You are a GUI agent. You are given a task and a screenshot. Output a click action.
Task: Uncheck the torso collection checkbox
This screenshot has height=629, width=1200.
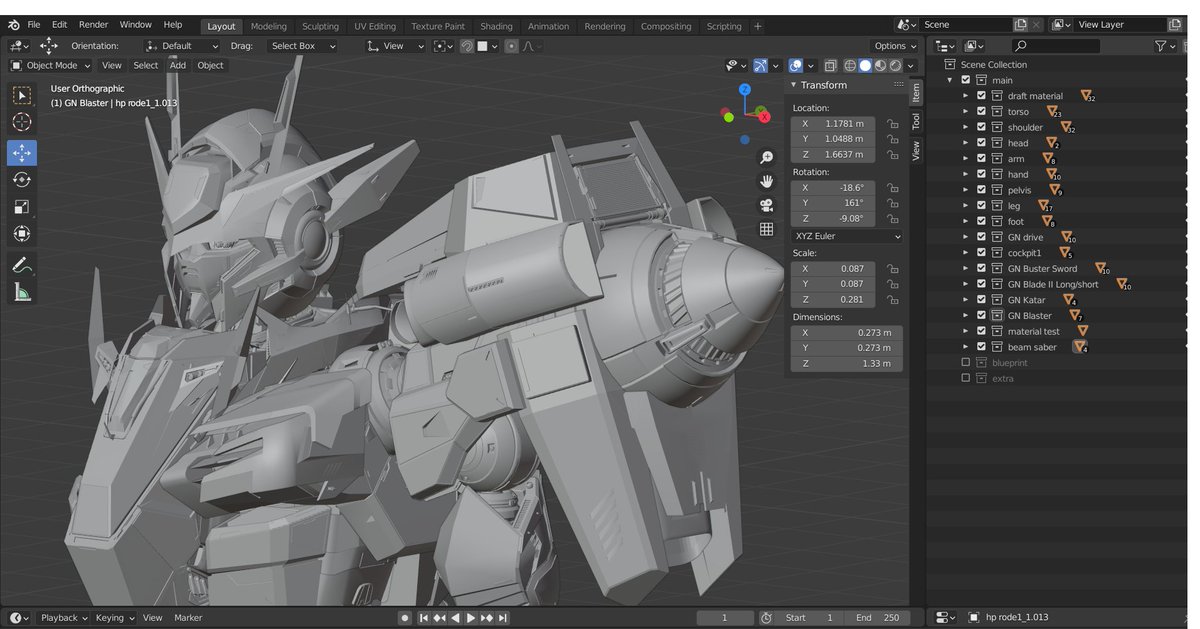click(981, 112)
